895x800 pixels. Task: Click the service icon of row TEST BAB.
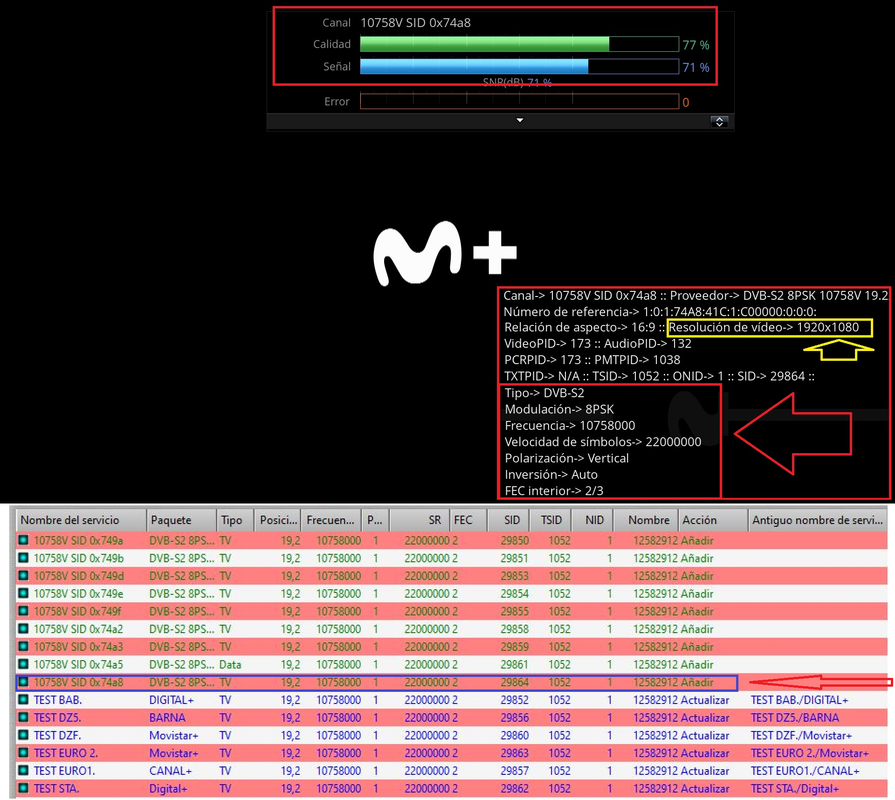click(x=23, y=699)
